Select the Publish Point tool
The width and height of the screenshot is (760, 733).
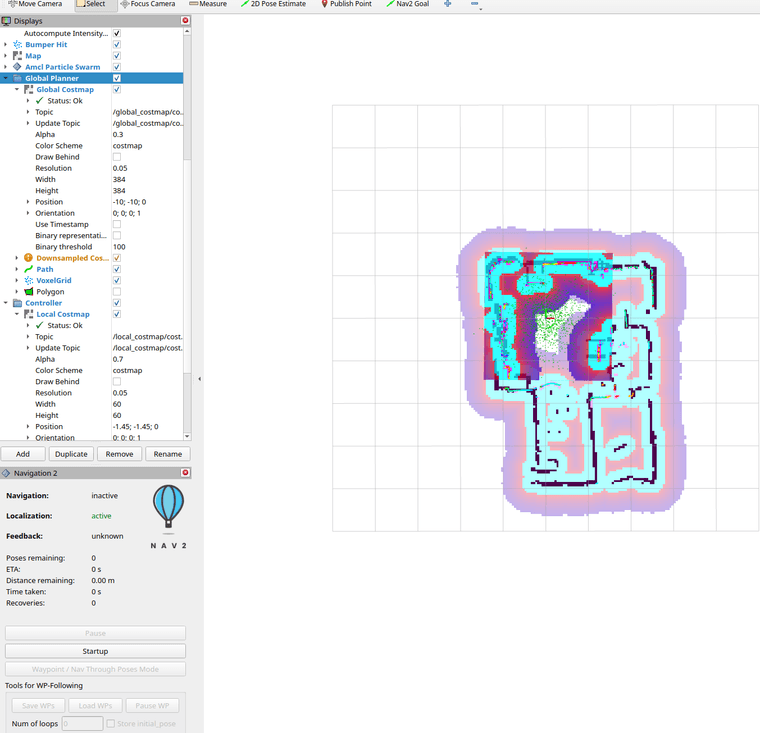pyautogui.click(x=347, y=4)
